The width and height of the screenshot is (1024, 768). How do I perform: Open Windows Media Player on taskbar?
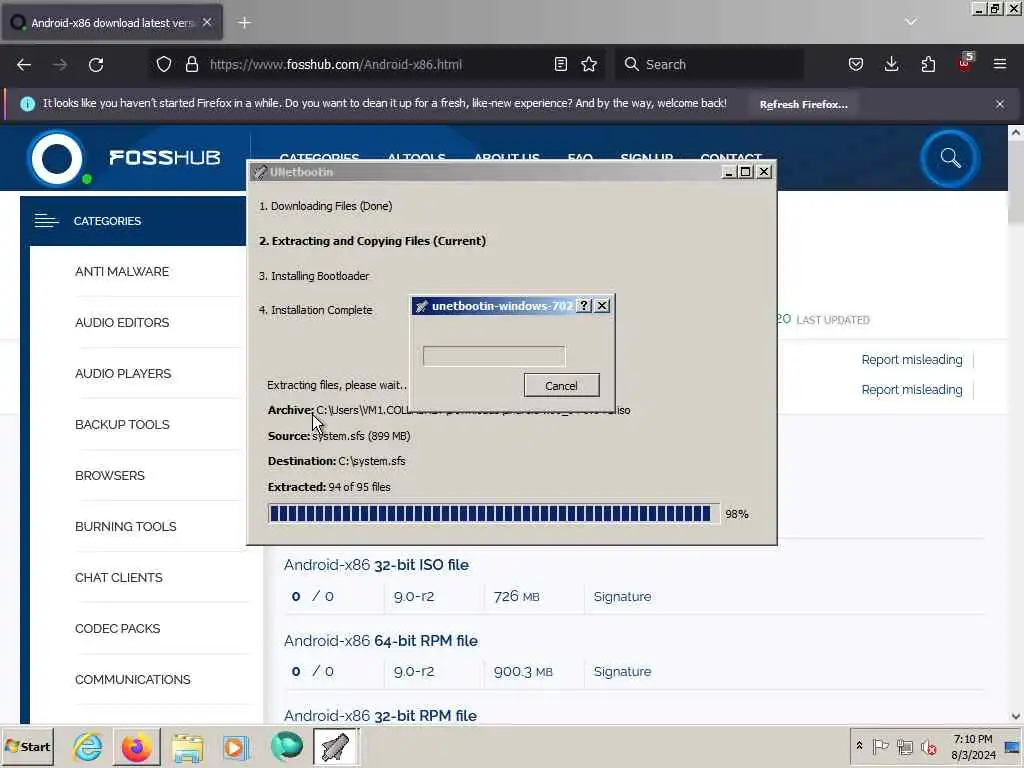[236, 746]
